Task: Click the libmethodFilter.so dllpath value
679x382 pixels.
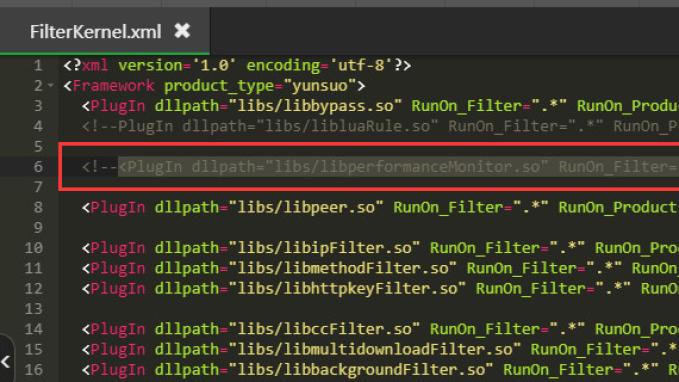Action: click(343, 269)
